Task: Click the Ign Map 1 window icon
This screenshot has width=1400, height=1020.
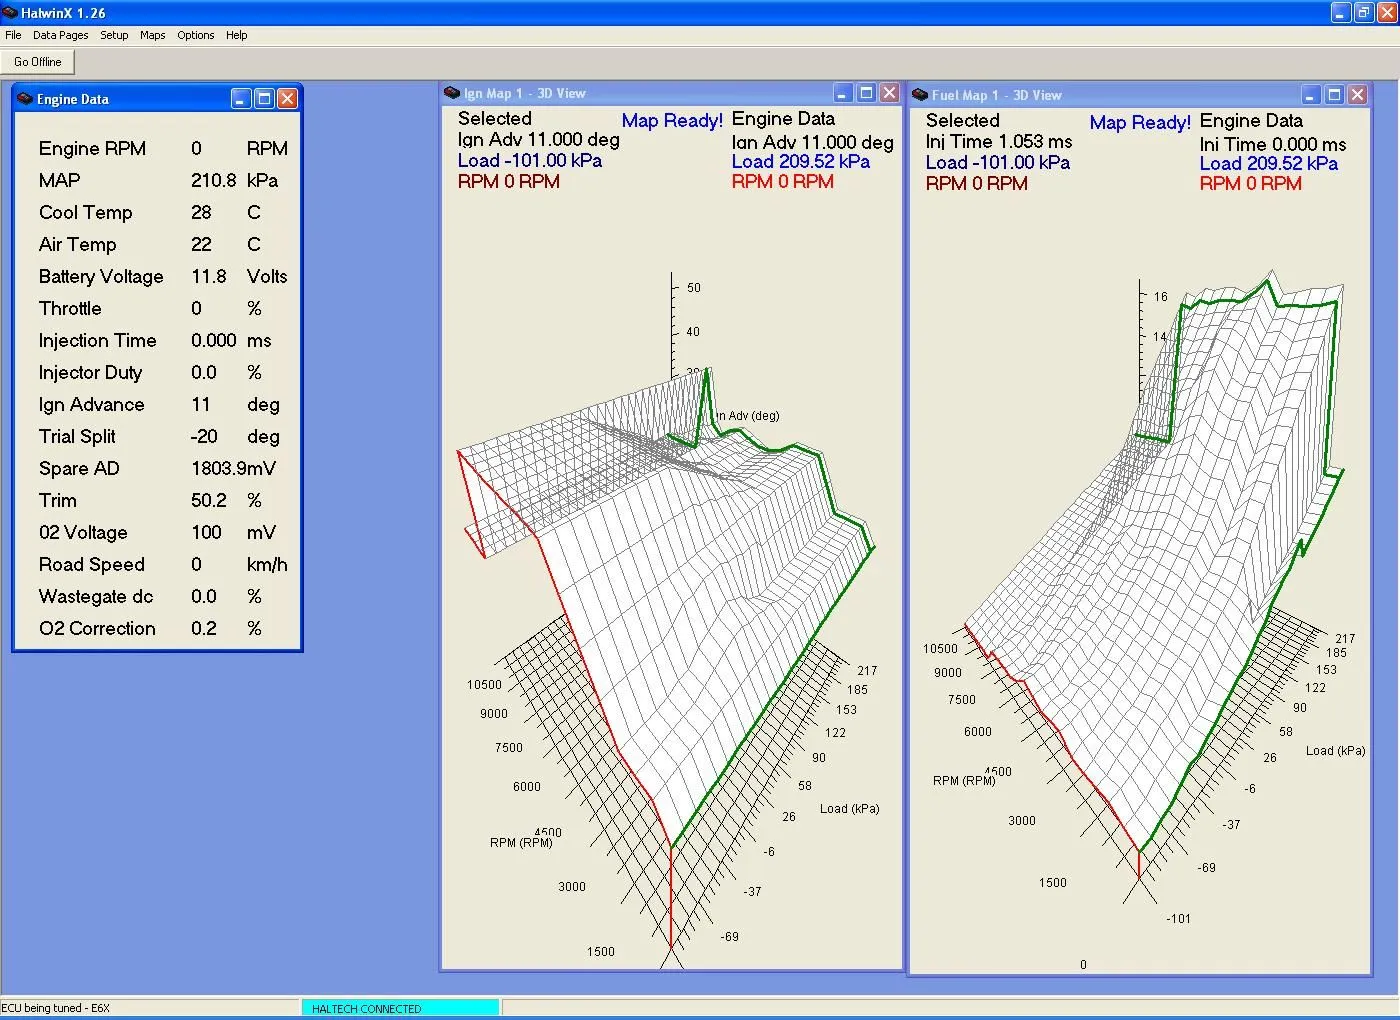Action: (452, 93)
